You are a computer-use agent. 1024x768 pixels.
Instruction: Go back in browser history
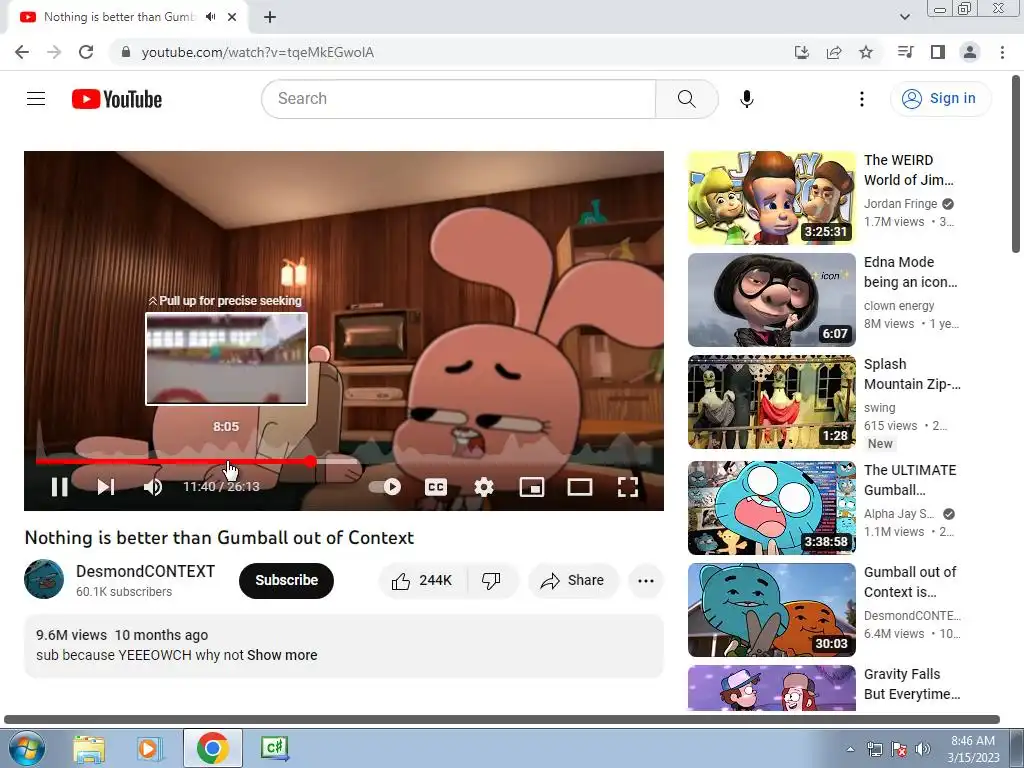click(22, 52)
